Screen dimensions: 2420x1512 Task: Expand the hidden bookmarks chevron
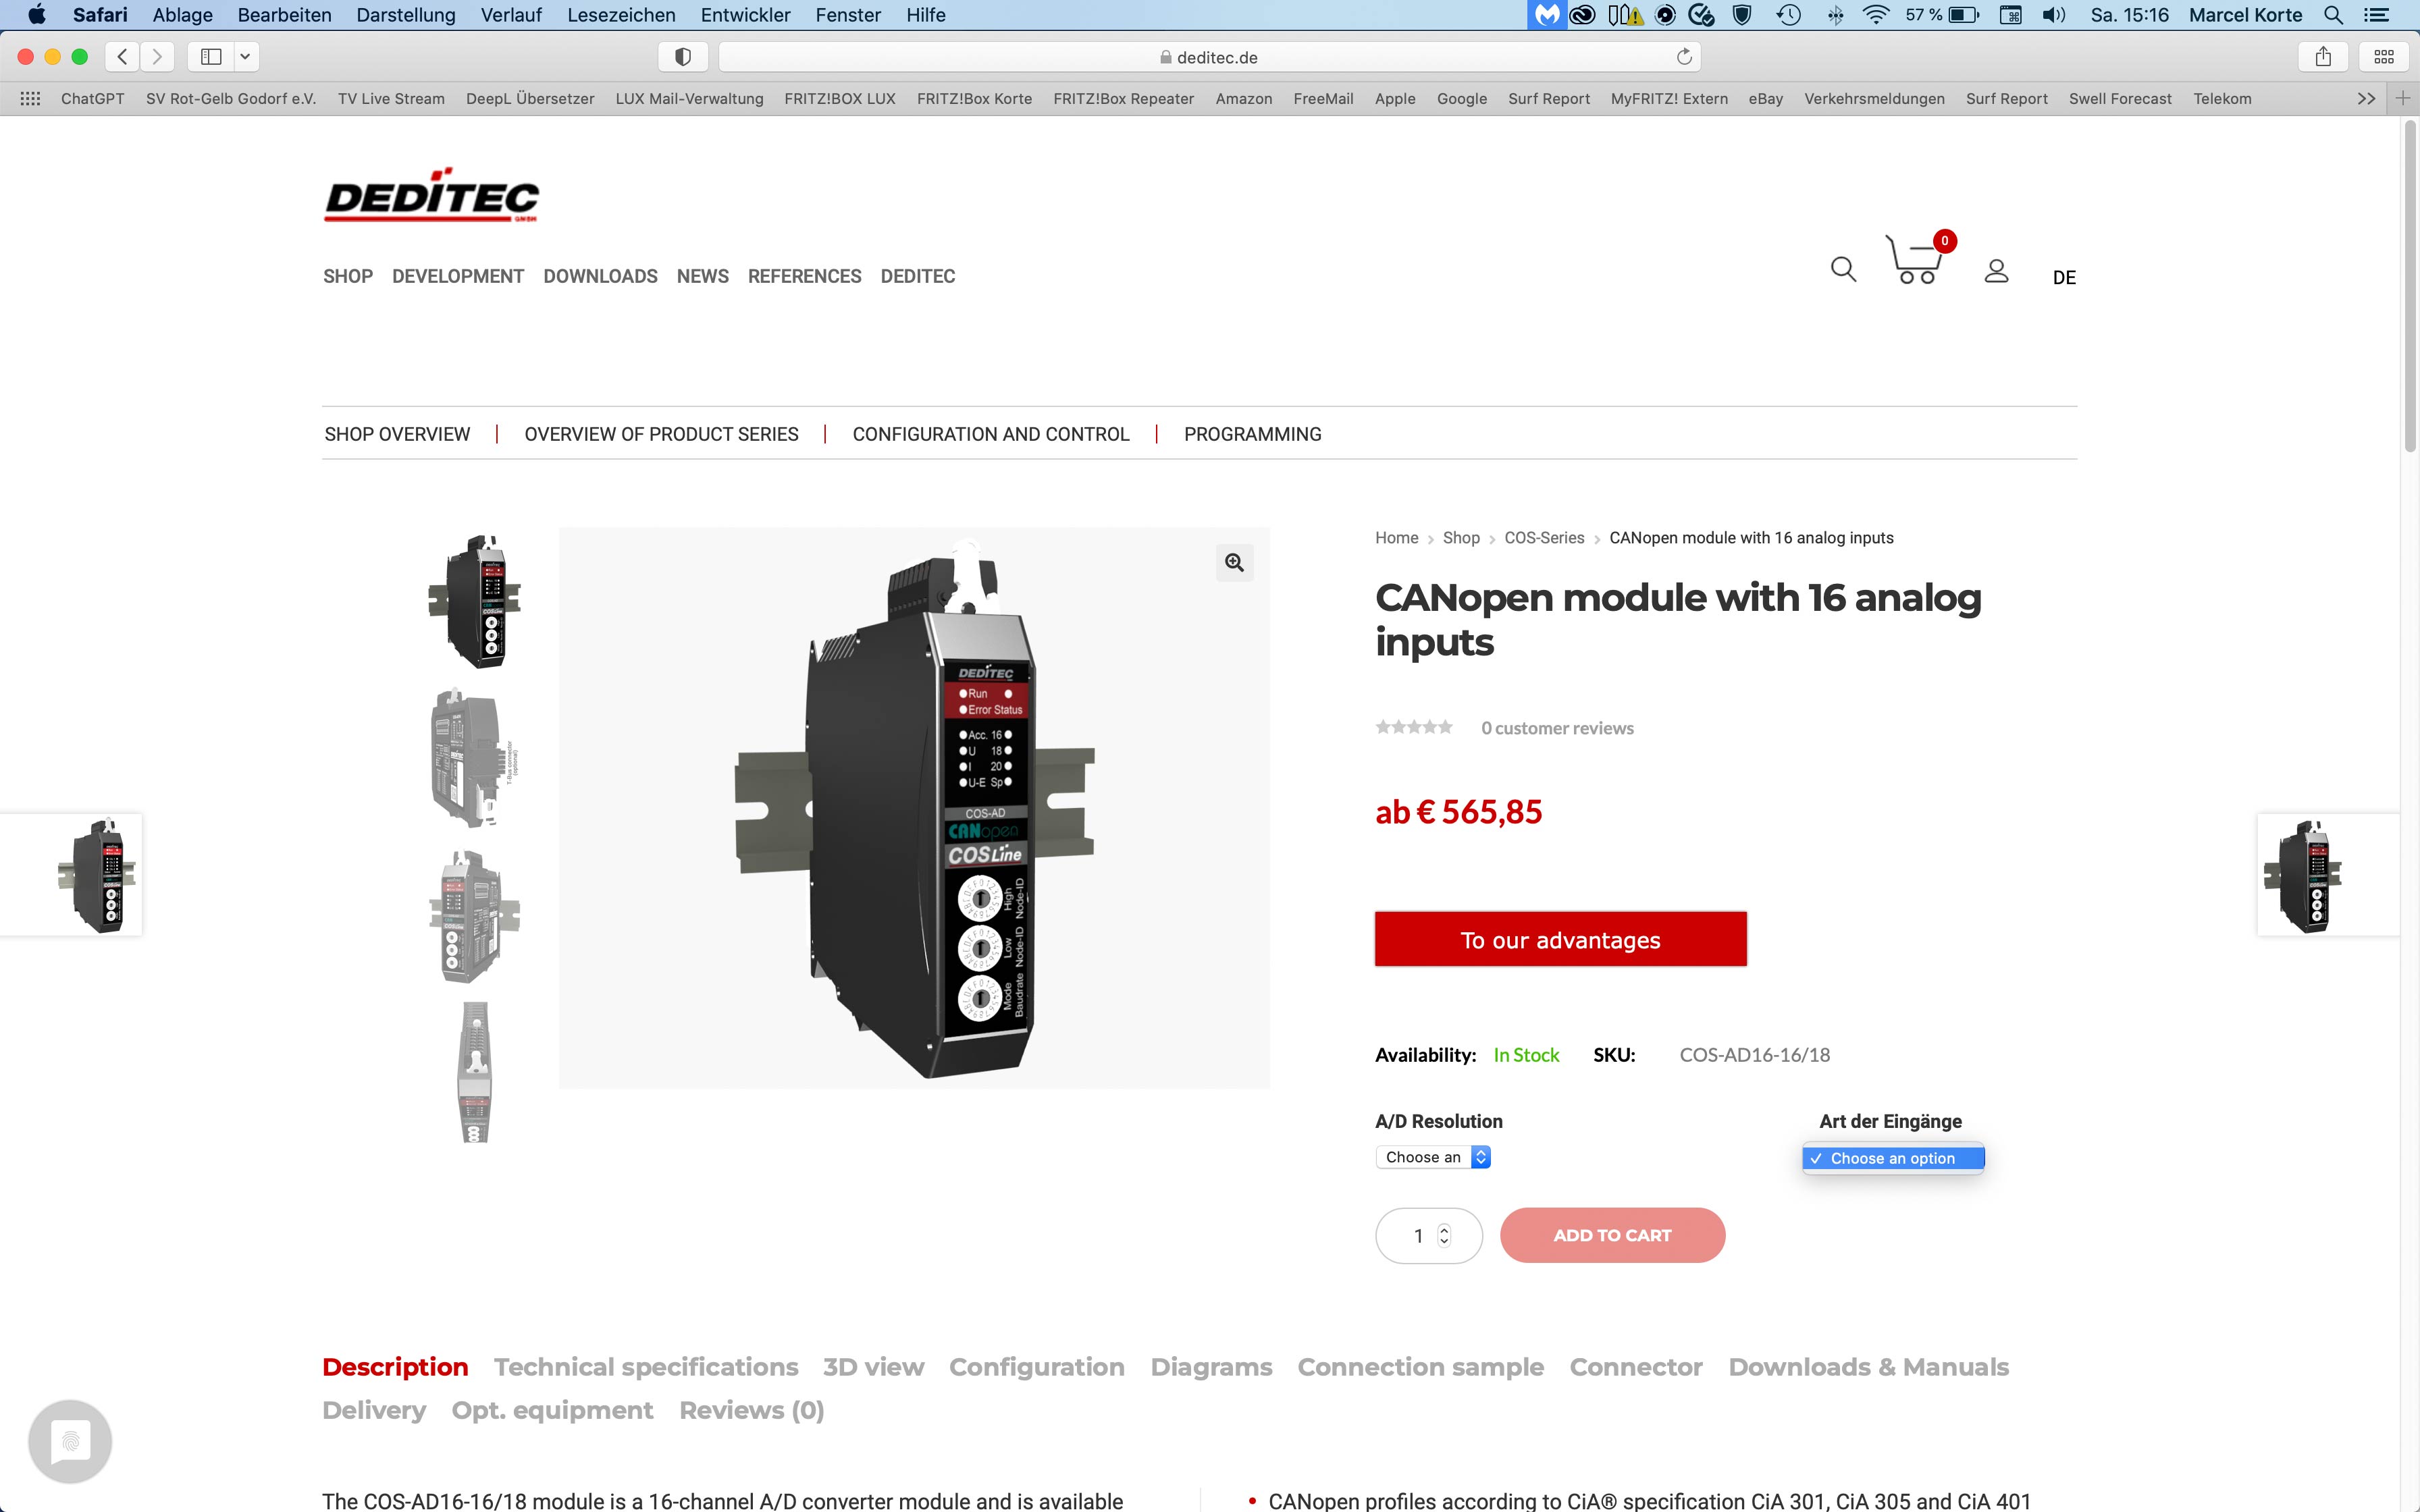(2366, 99)
